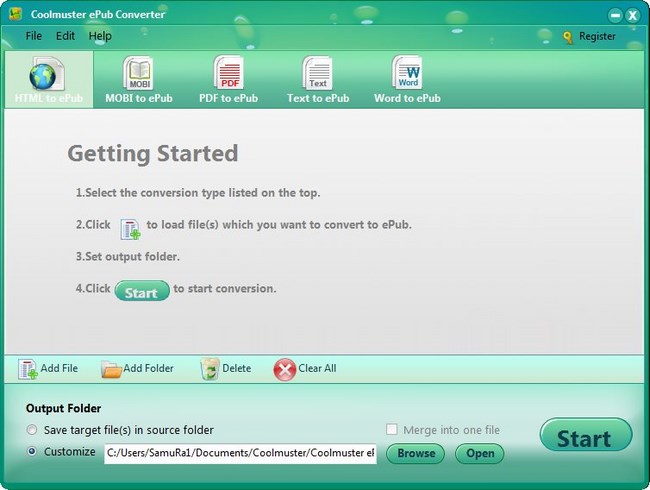The image size is (650, 490).
Task: Select the HTML to ePub conversion type
Action: pyautogui.click(x=48, y=80)
